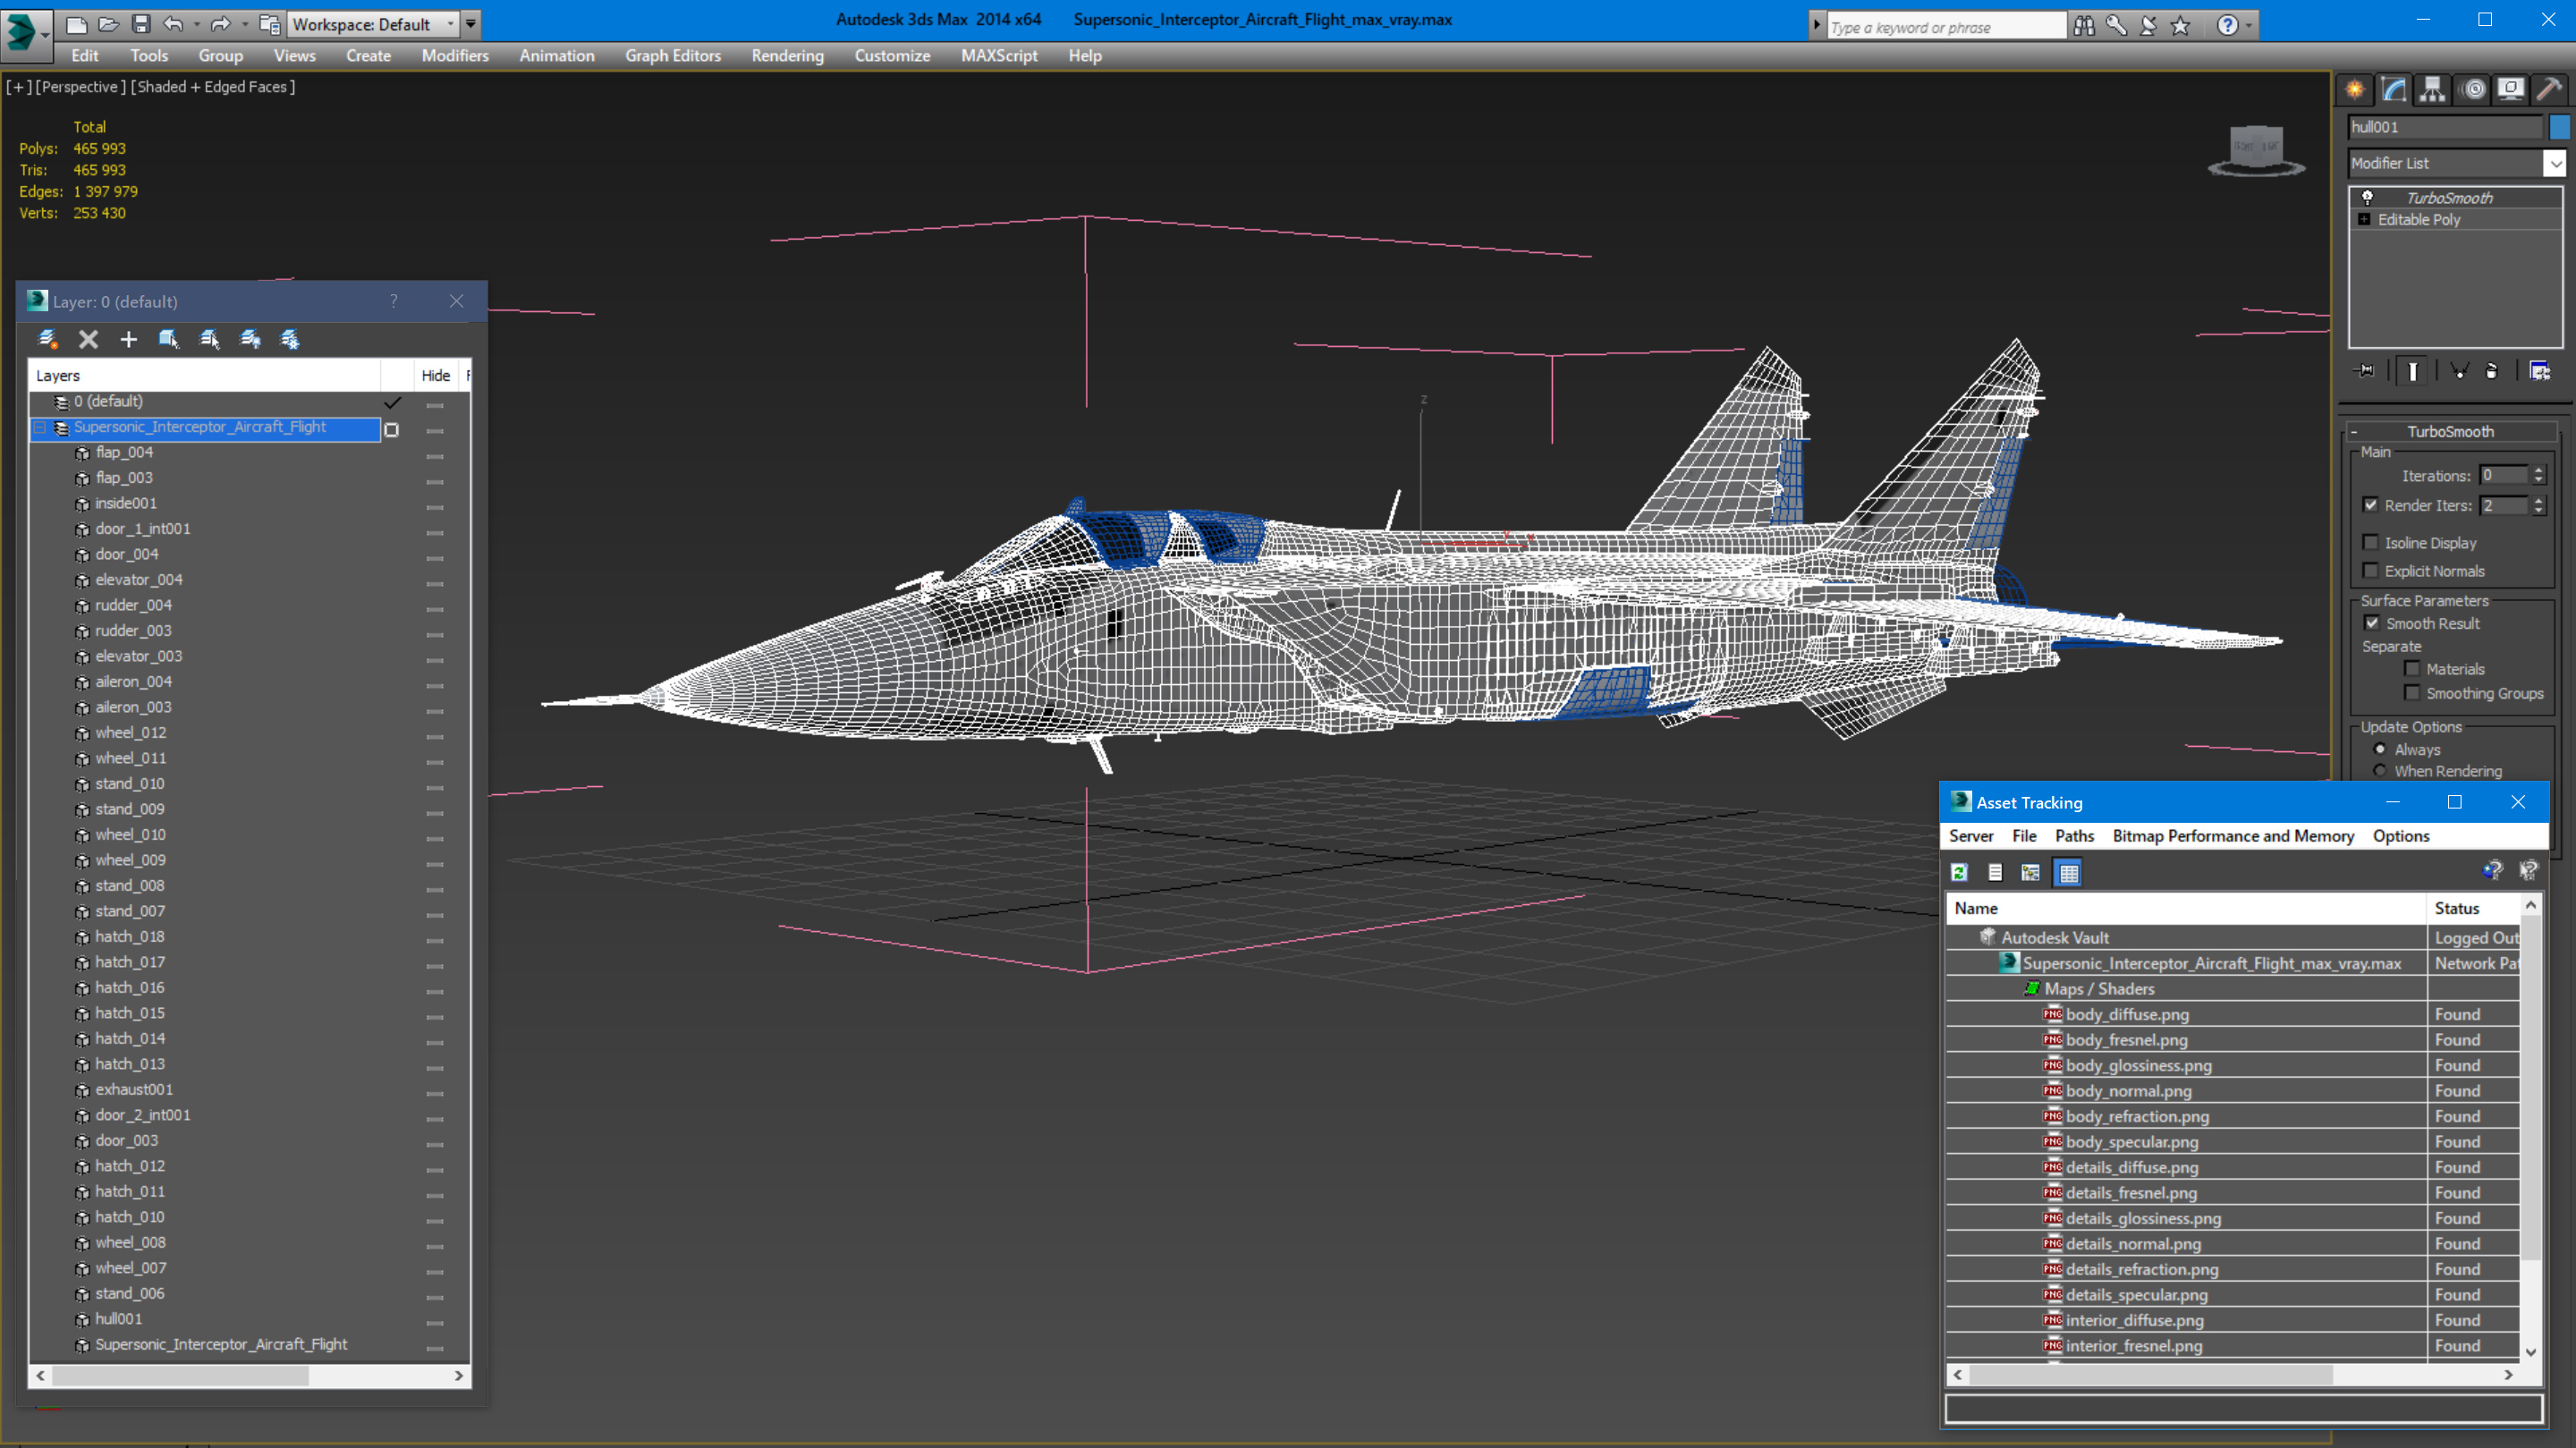Click the Subscription Center key icon
Screen dimensions: 2576x1448
point(2116,26)
